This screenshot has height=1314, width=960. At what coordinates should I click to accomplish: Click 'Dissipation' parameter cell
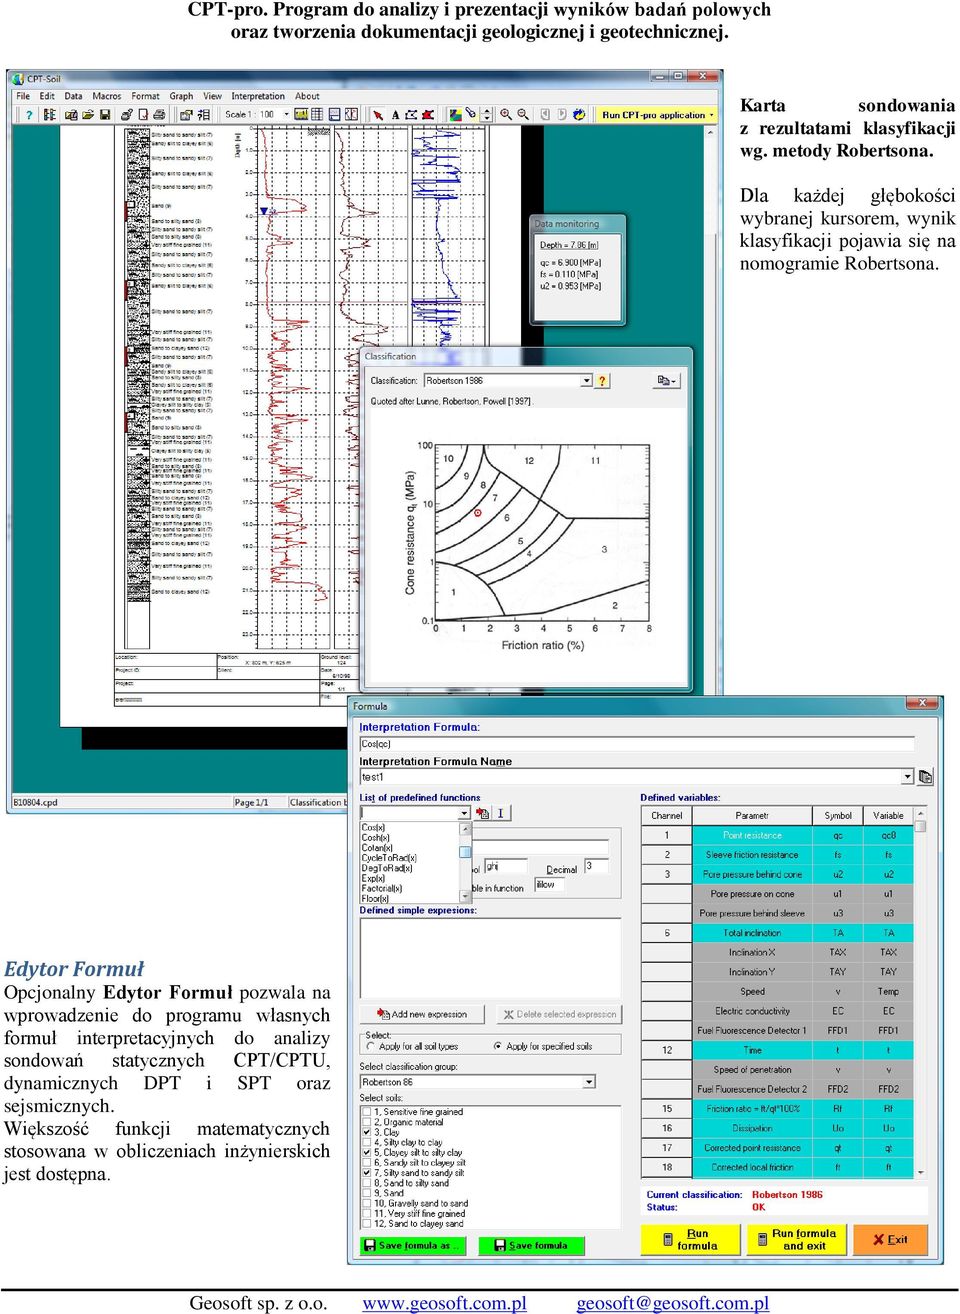[x=752, y=1128]
